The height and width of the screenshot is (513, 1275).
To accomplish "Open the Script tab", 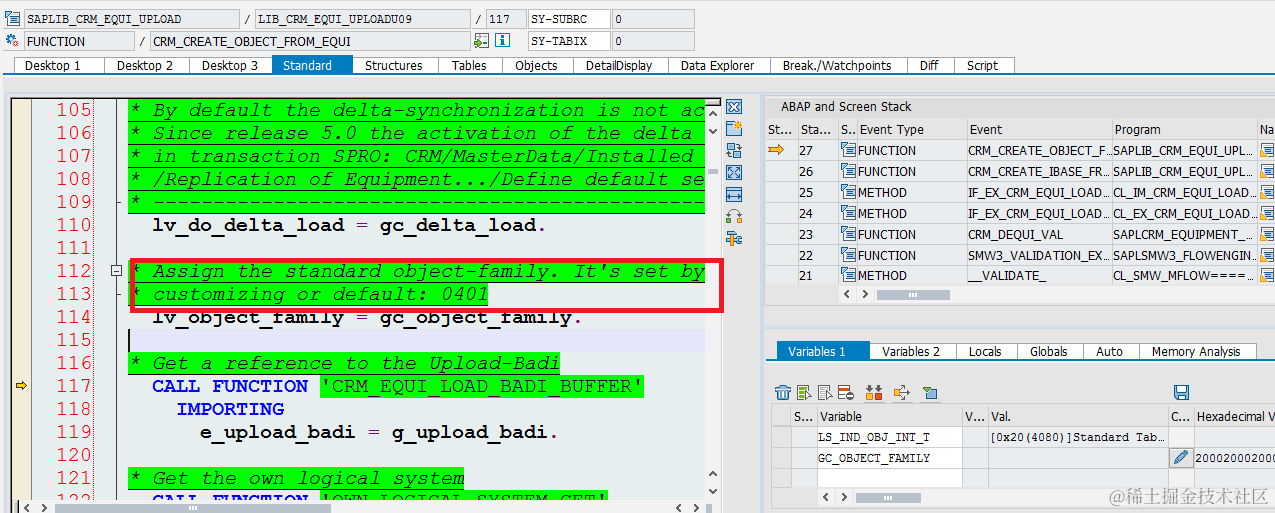I will (x=982, y=65).
